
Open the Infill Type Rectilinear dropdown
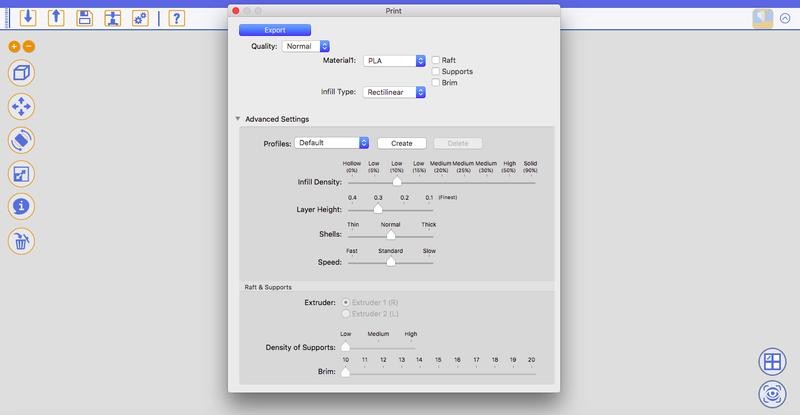coord(395,91)
